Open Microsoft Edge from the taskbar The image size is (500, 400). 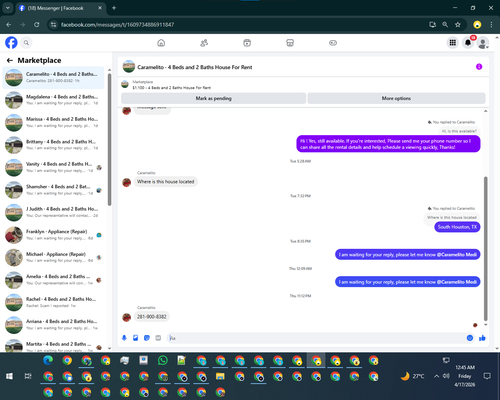click(x=48, y=360)
